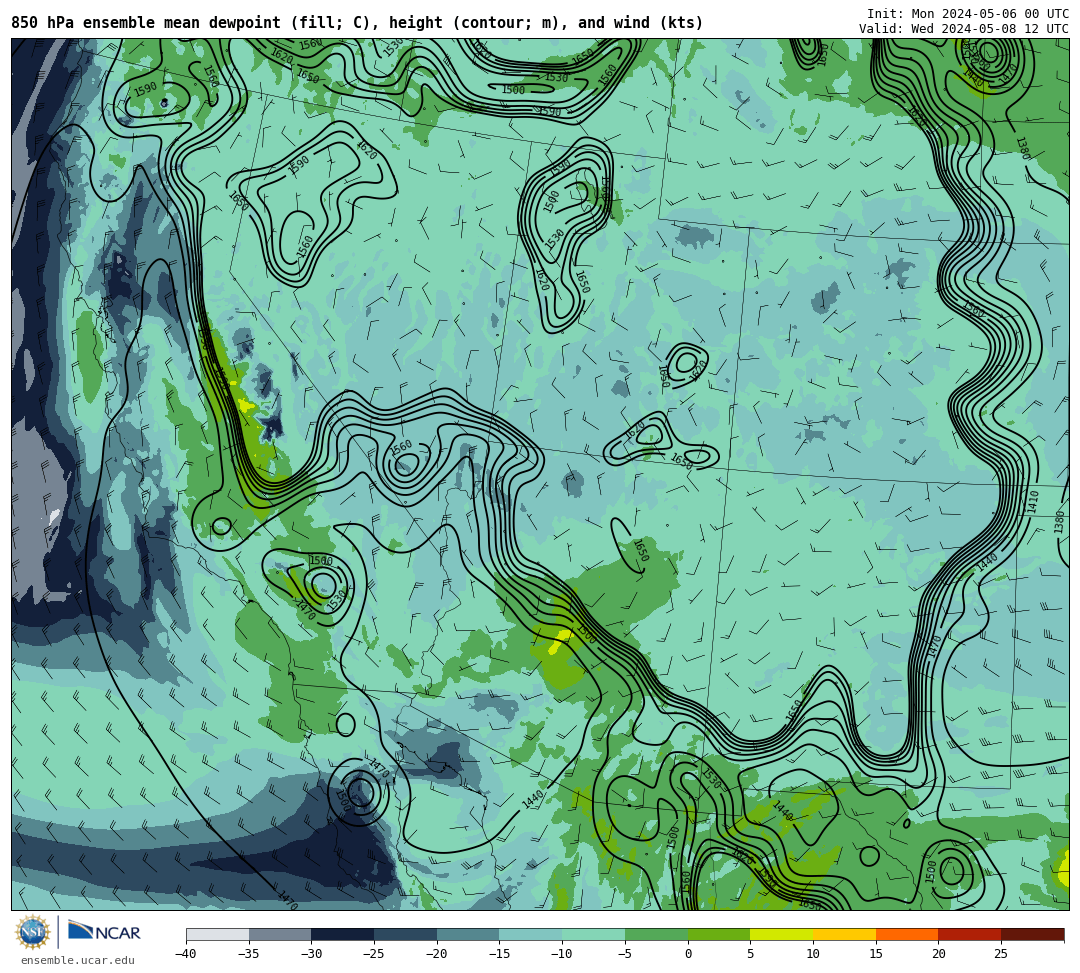Click the '20' colorbar tick label
This screenshot has width=1080, height=973.
click(x=938, y=954)
